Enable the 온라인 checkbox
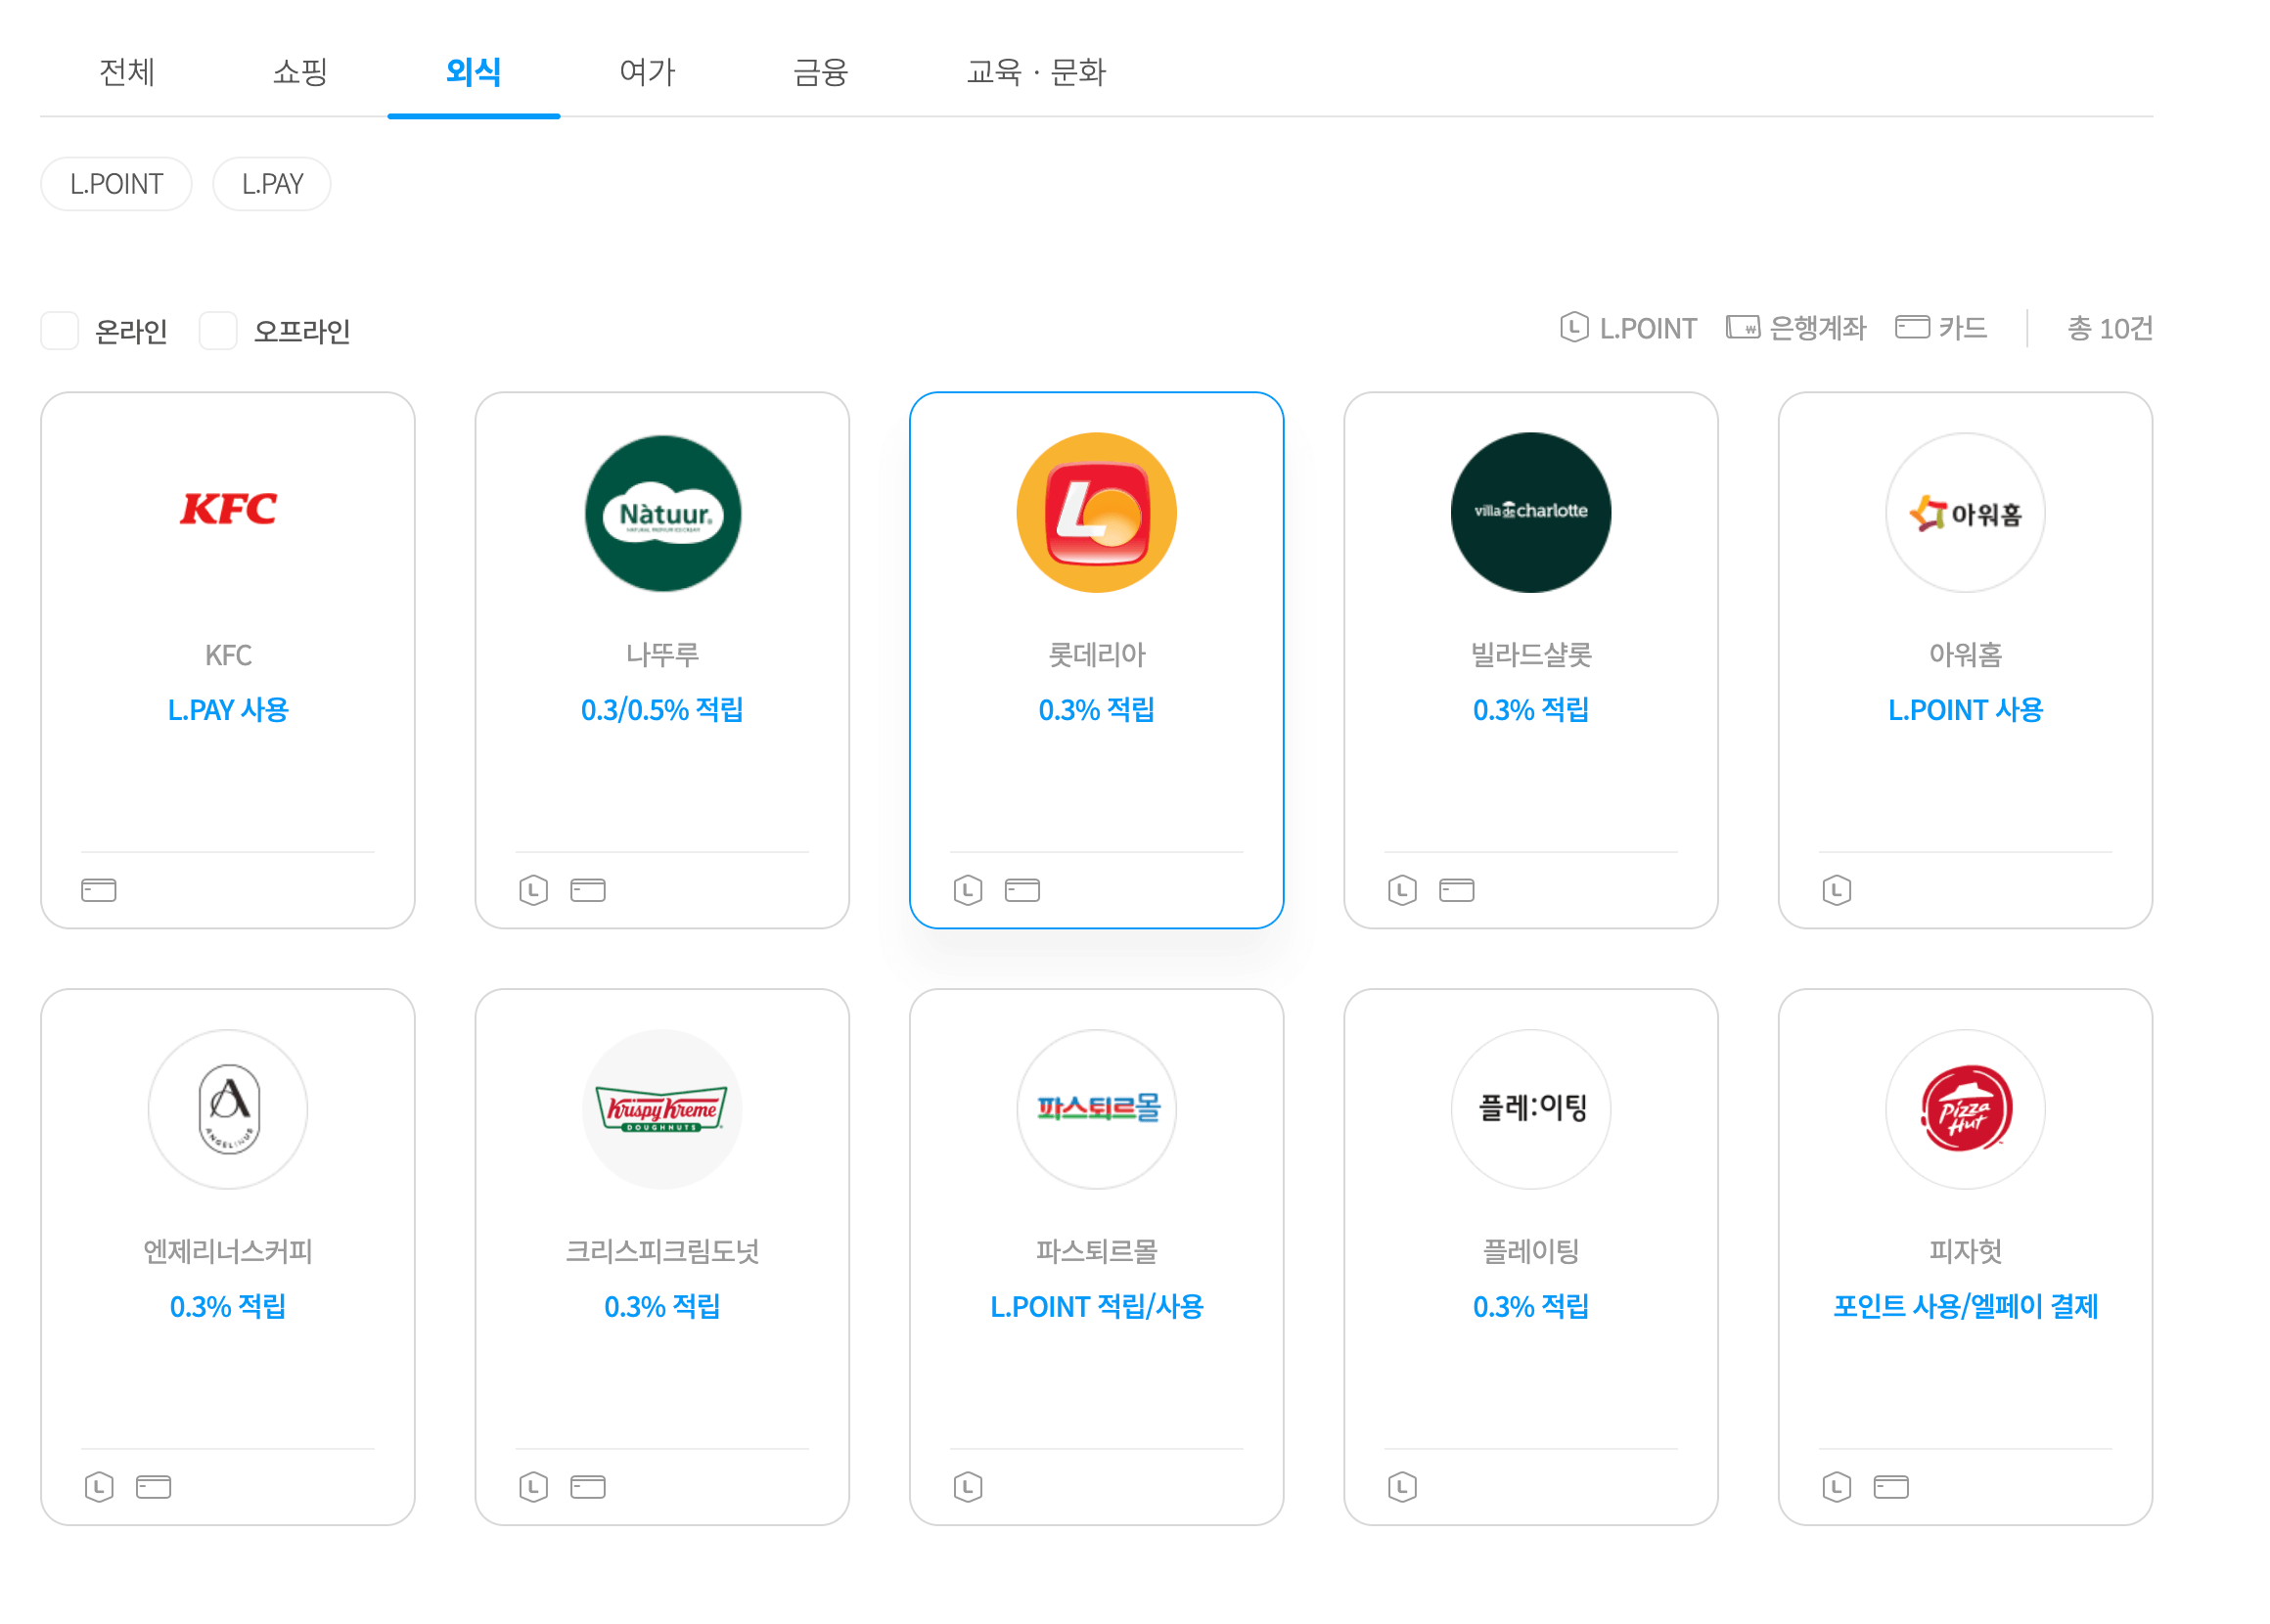Image resolution: width=2270 pixels, height=1624 pixels. click(61, 330)
